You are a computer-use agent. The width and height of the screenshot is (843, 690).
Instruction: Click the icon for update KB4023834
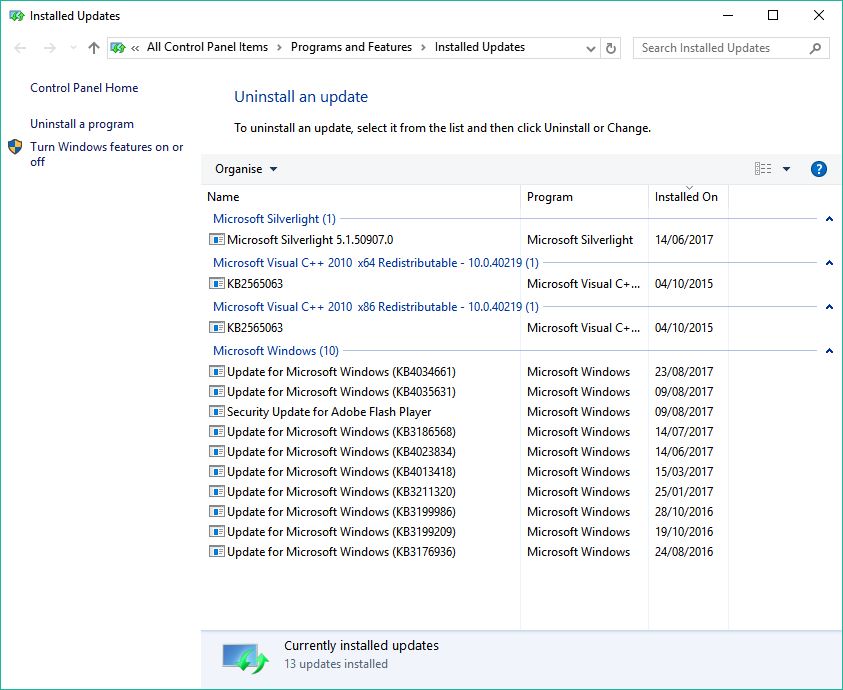tap(216, 452)
